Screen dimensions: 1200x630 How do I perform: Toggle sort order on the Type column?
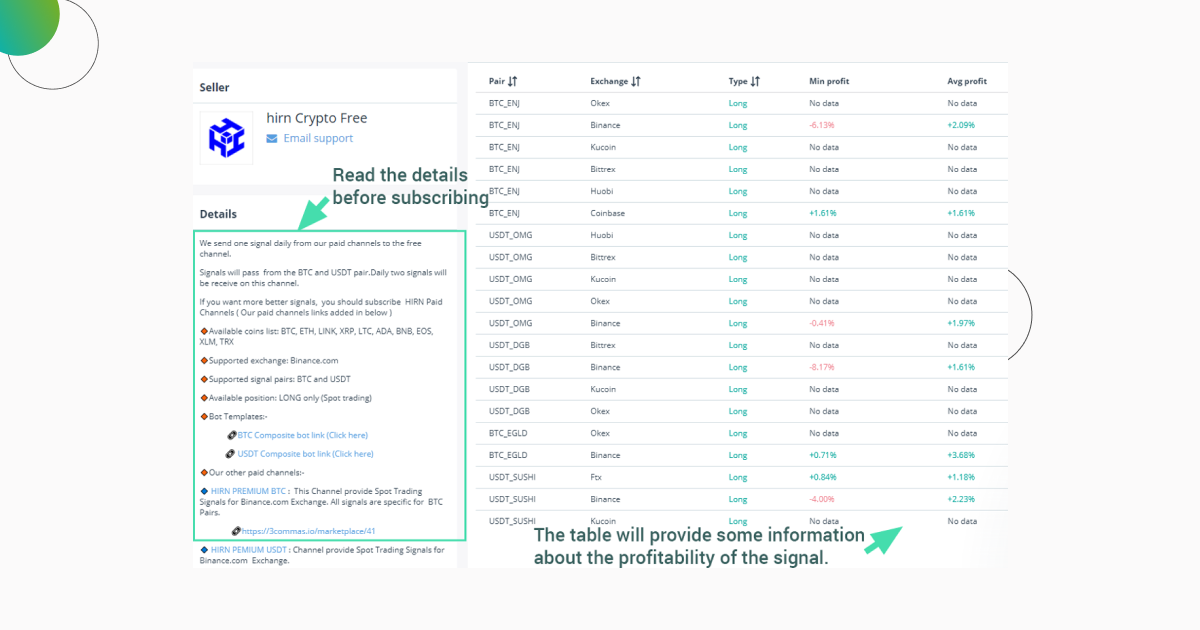pos(753,81)
